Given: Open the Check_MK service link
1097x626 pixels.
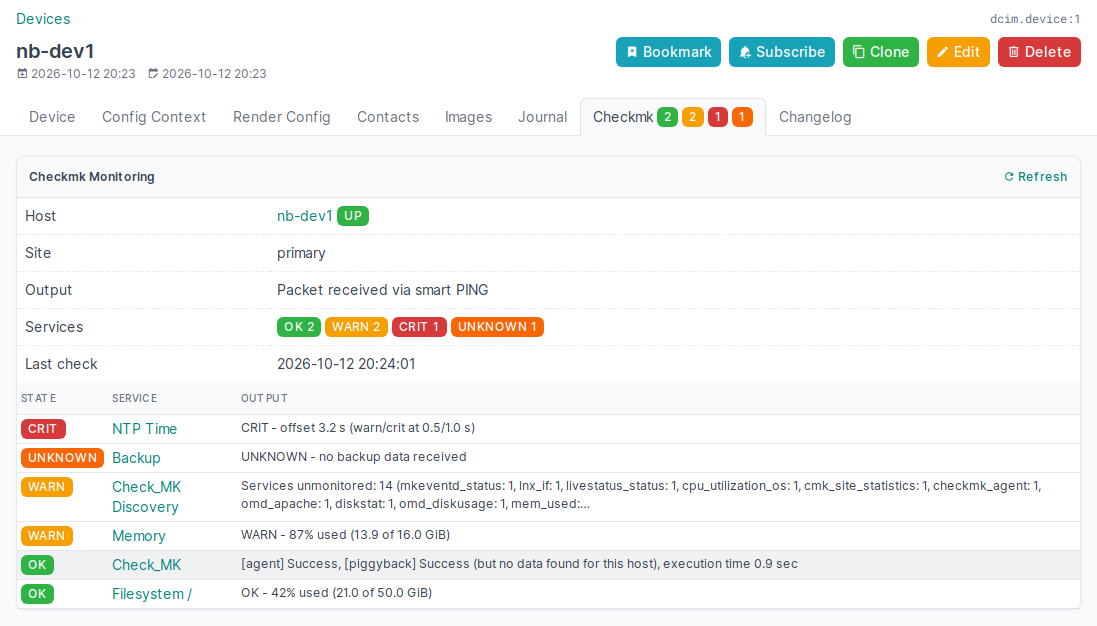Looking at the screenshot, I should 146,565.
